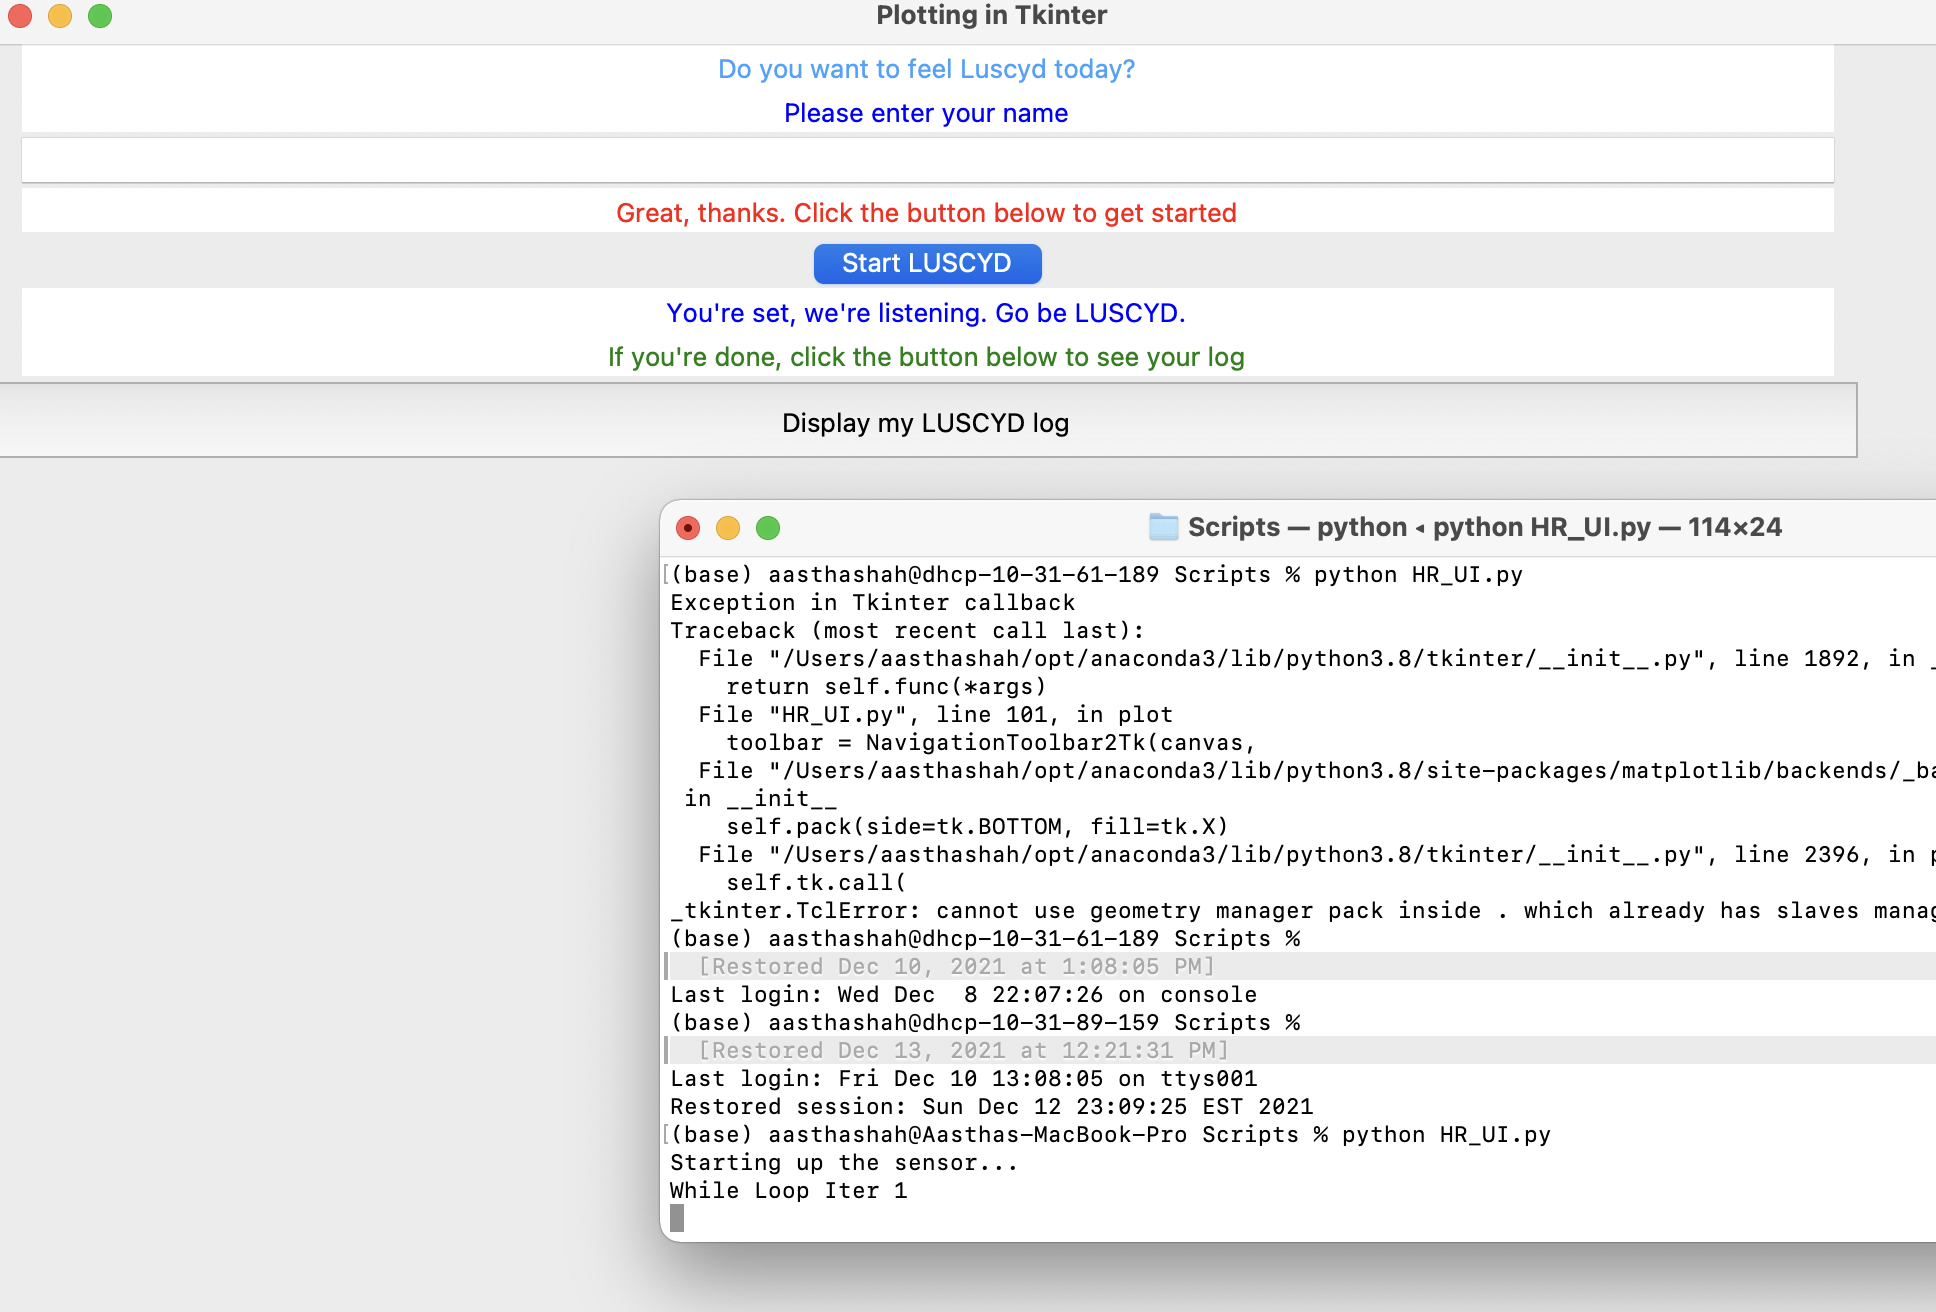Screen dimensions: 1936x1312
Task: Click '[Restored Dec 13, 2021 at 12:21:31 PM]' line
Action: click(963, 1050)
